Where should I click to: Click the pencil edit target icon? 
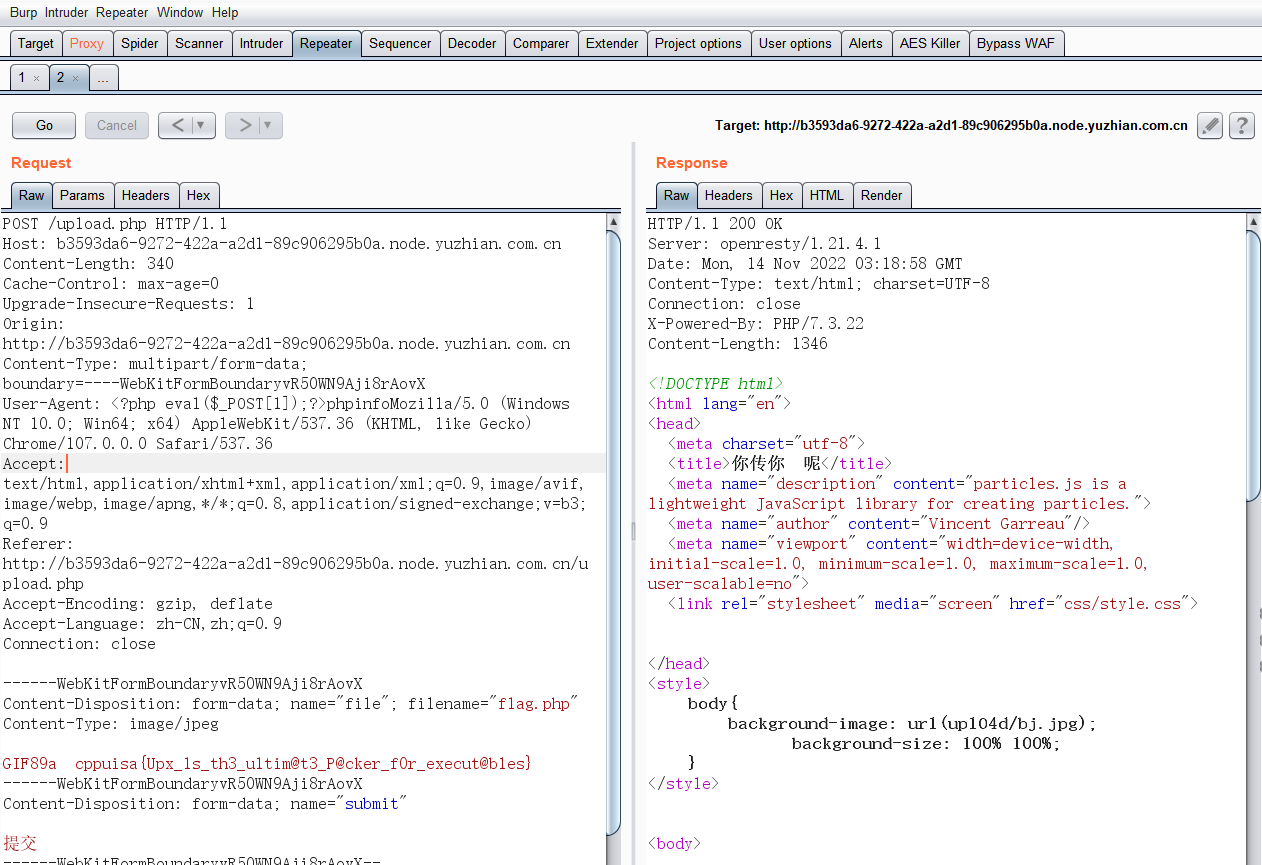coord(1210,125)
